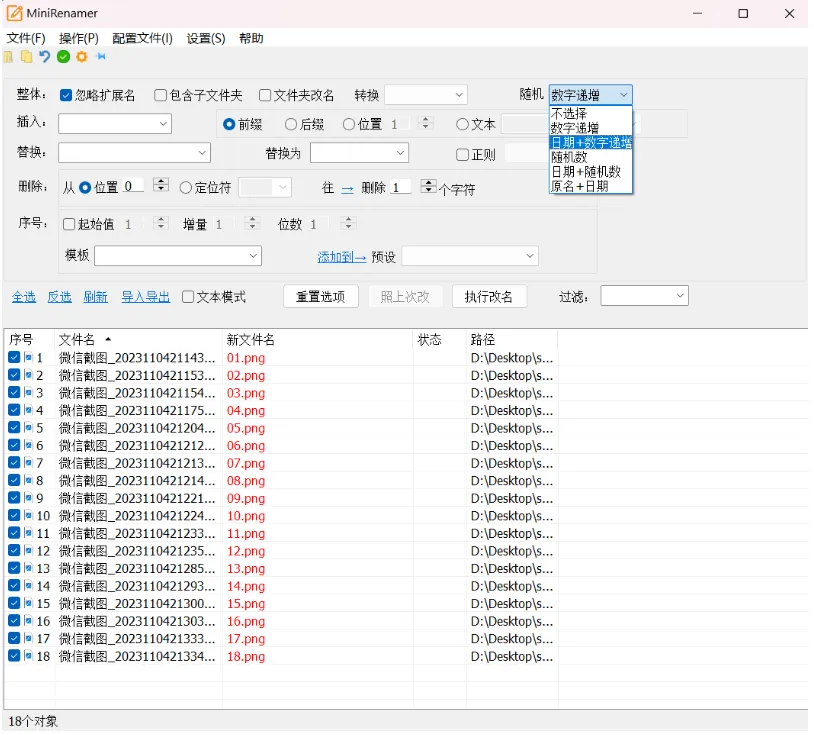814x735 pixels.
Task: Select the 前缀 radio button
Action: 229,124
